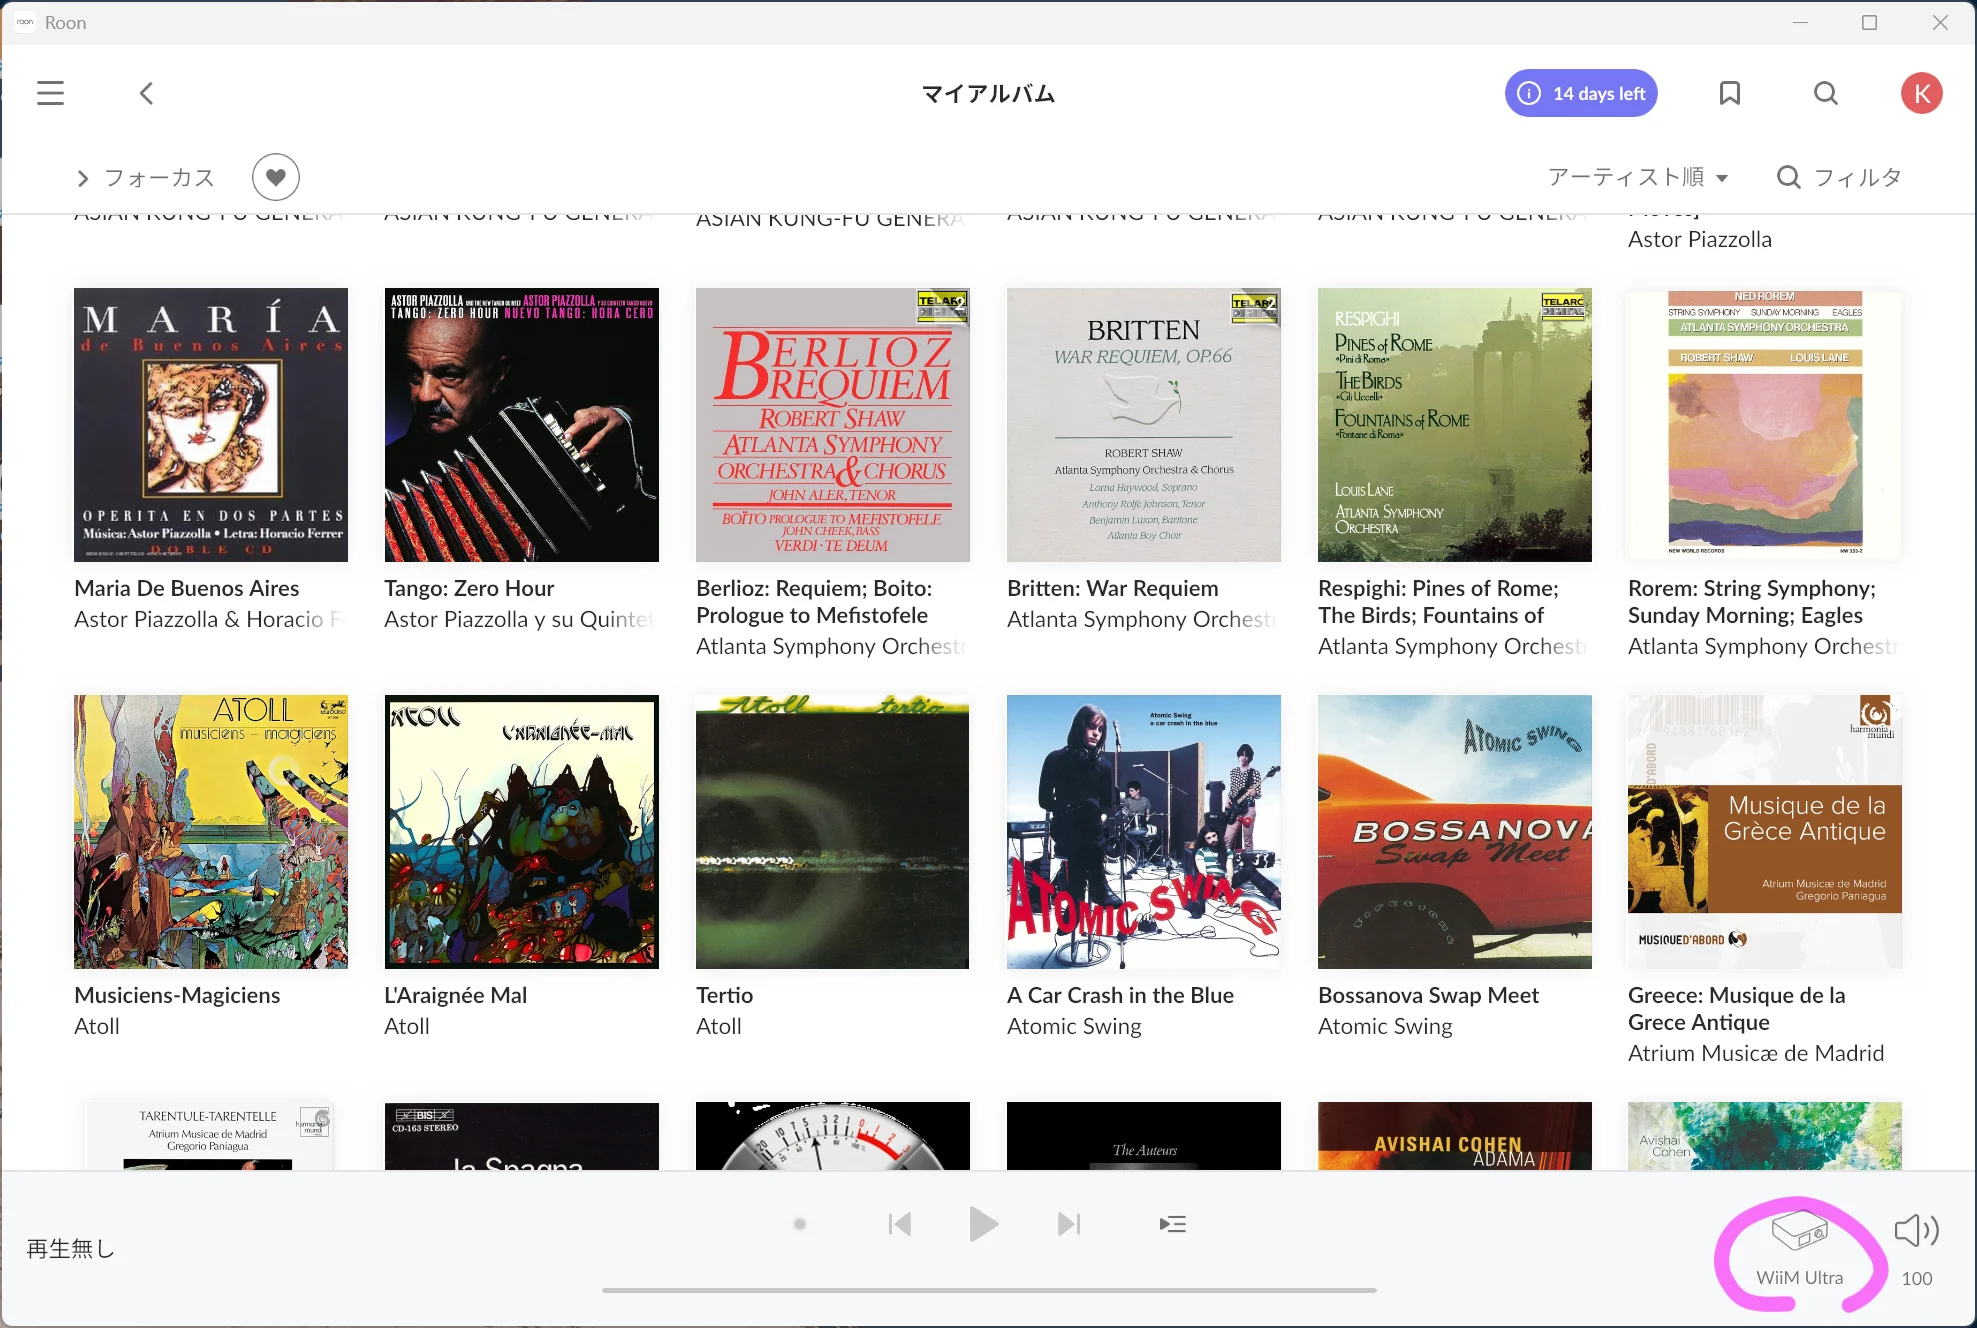Click the 14 days left button
Screen dimensions: 1977x1328
(x=1581, y=93)
